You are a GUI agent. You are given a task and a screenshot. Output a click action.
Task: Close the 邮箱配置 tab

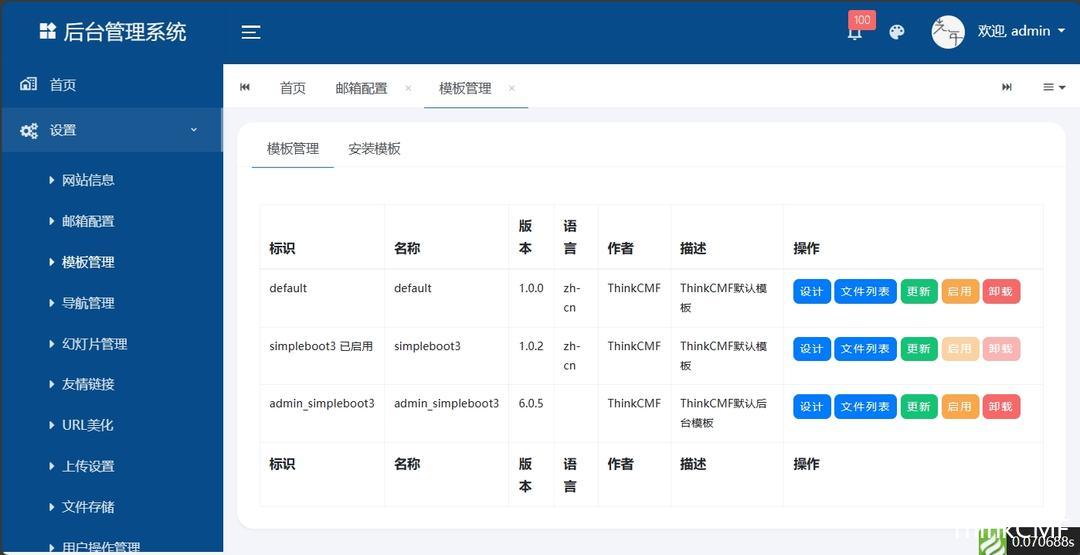coord(408,88)
